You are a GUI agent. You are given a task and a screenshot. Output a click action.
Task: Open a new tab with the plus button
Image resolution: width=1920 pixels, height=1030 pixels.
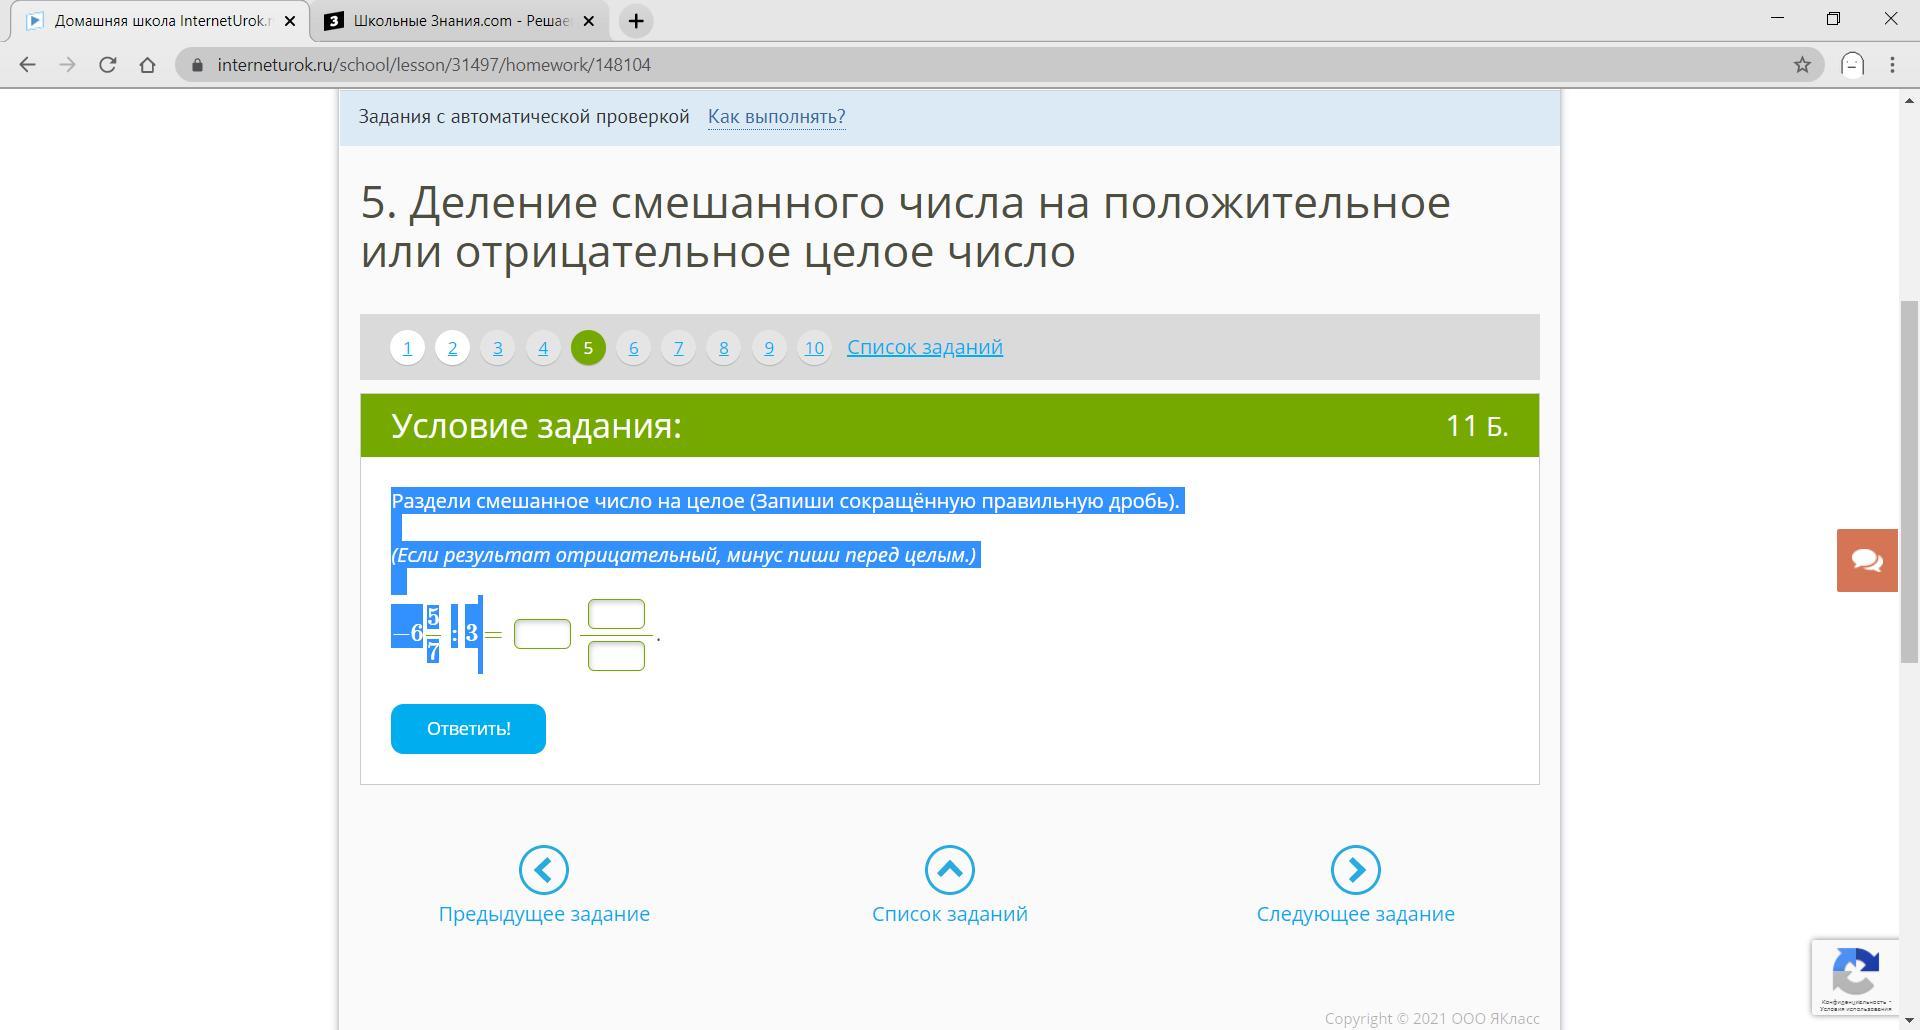(636, 21)
